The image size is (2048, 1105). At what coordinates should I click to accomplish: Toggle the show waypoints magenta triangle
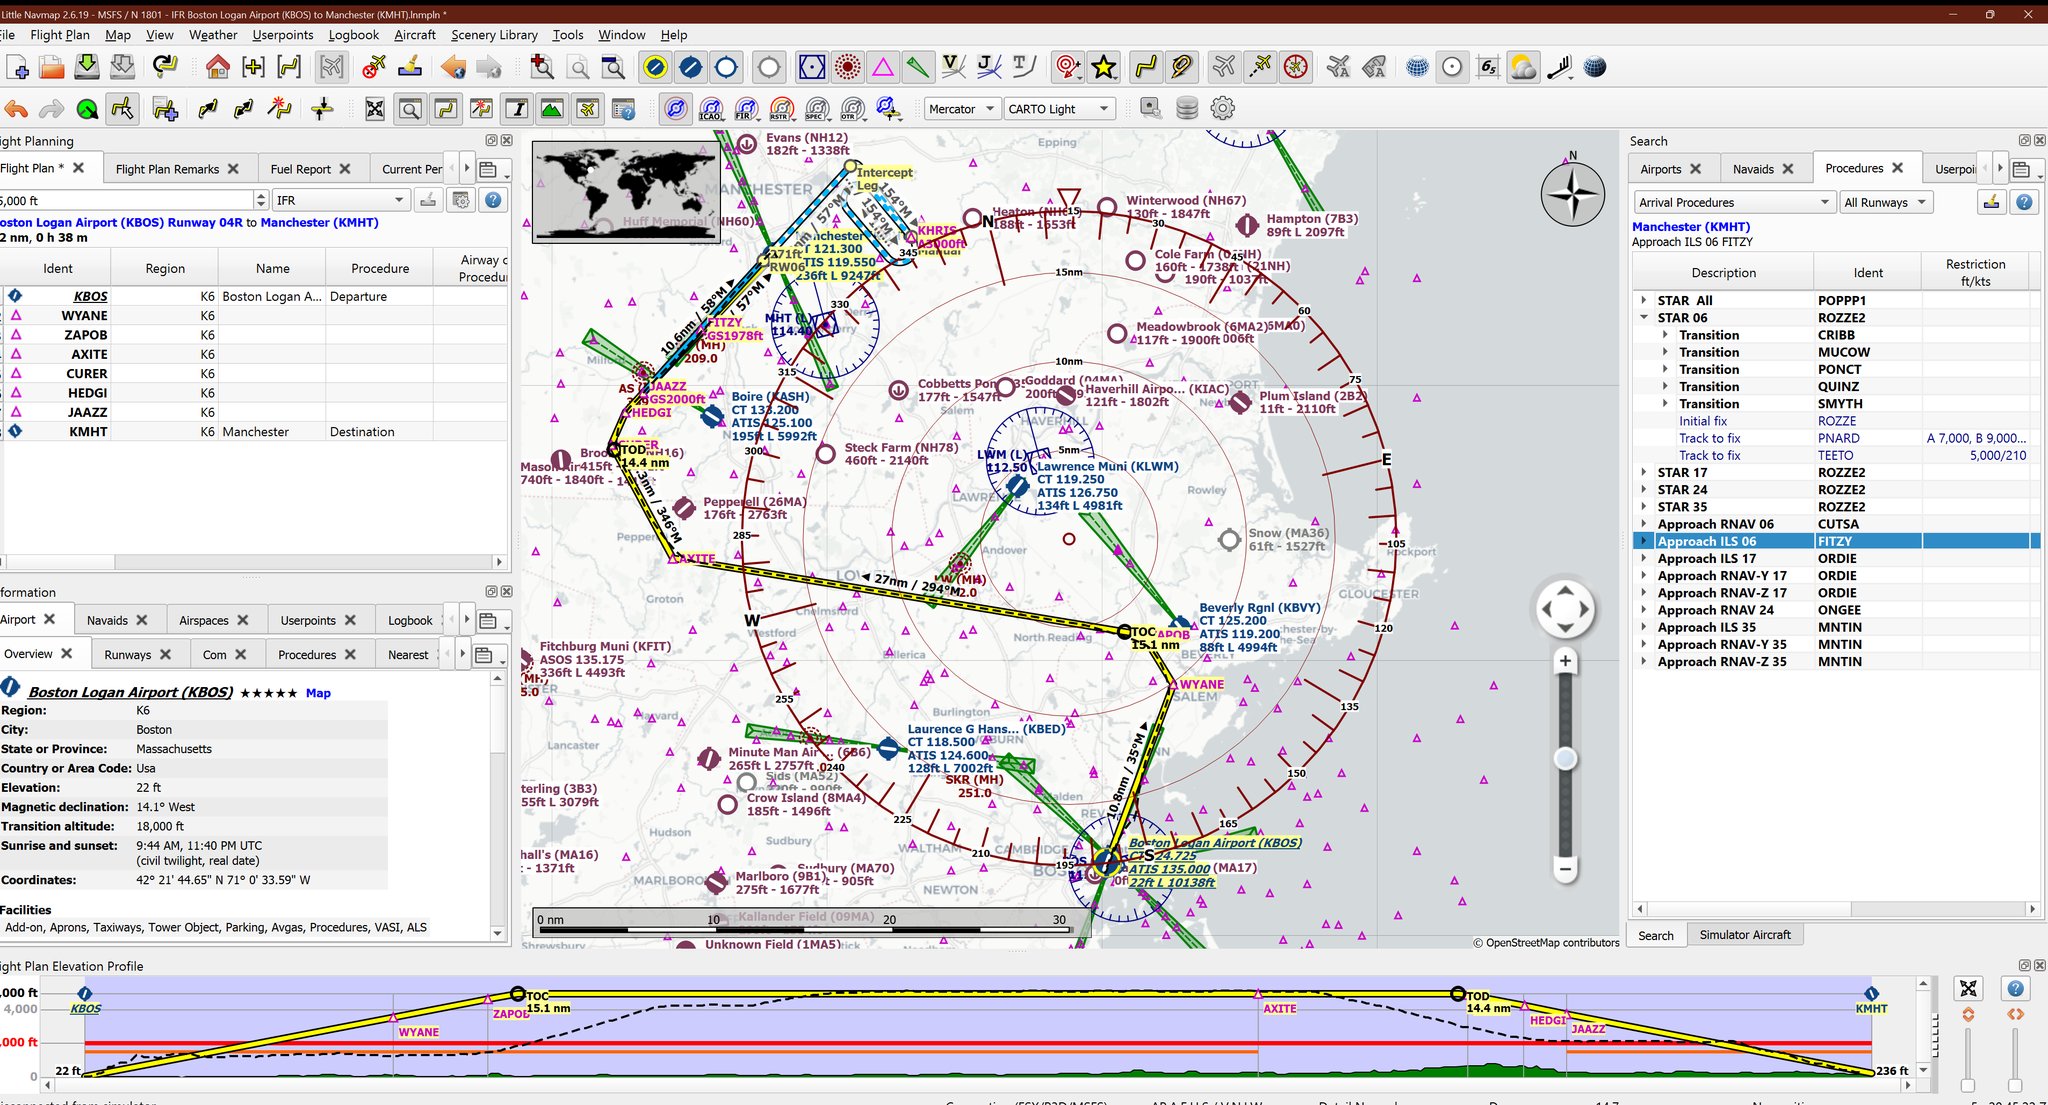coord(883,67)
